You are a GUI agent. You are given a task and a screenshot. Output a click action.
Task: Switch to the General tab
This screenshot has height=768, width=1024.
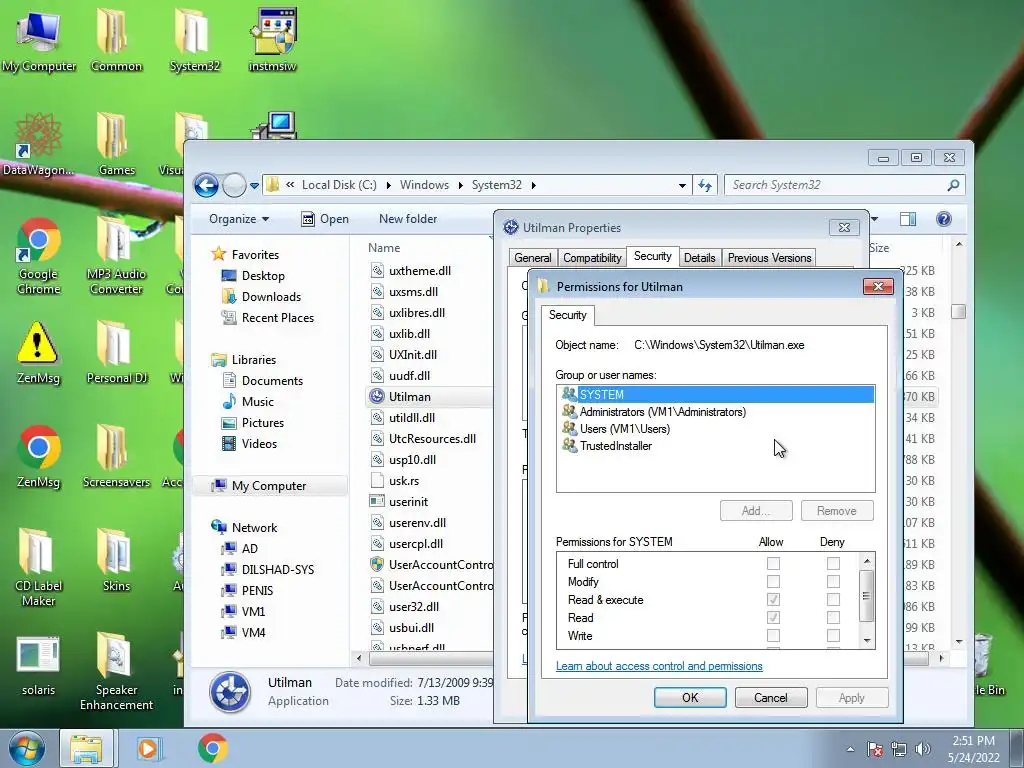[x=533, y=258]
